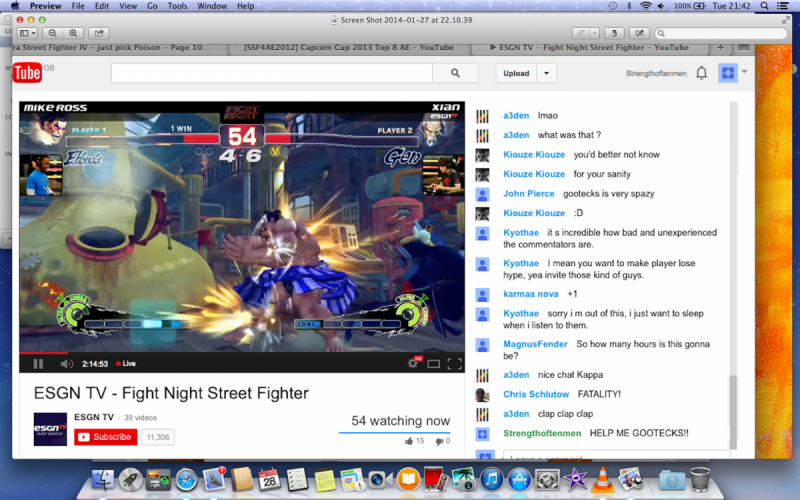The height and width of the screenshot is (500, 800).
Task: Click the YouTube search magnifier button
Action: pos(456,73)
